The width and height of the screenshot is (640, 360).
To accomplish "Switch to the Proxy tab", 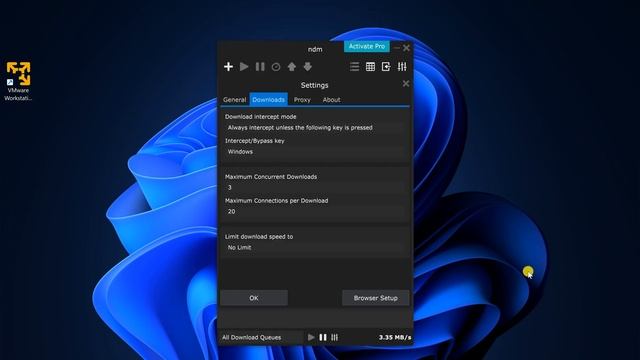I will pos(302,100).
